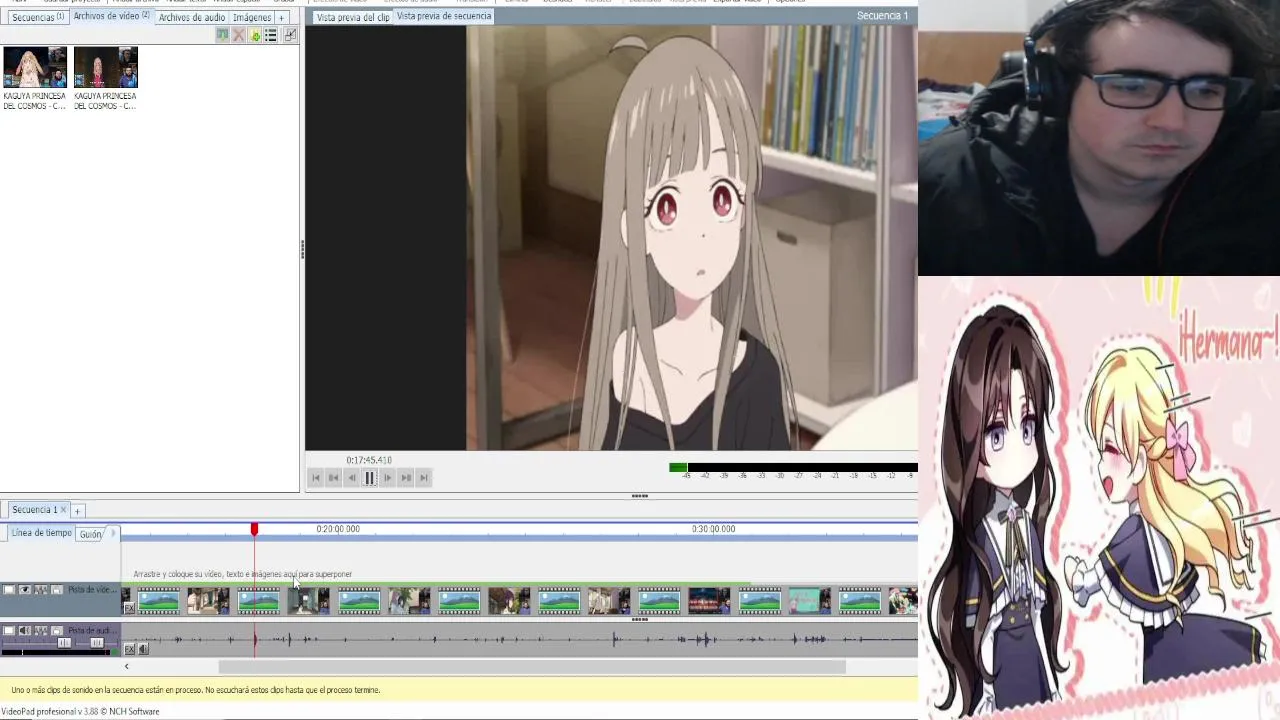
Task: Adjust audio track pan slider
Action: [97, 643]
